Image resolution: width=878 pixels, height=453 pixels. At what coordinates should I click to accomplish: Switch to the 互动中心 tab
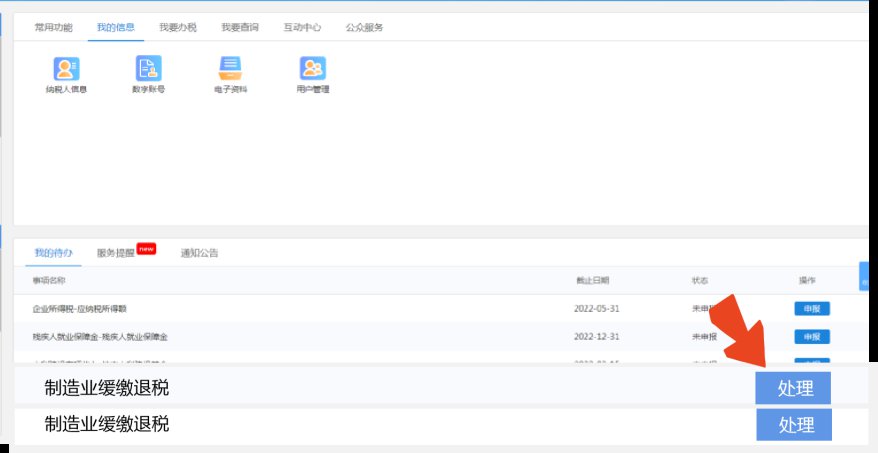(x=302, y=27)
